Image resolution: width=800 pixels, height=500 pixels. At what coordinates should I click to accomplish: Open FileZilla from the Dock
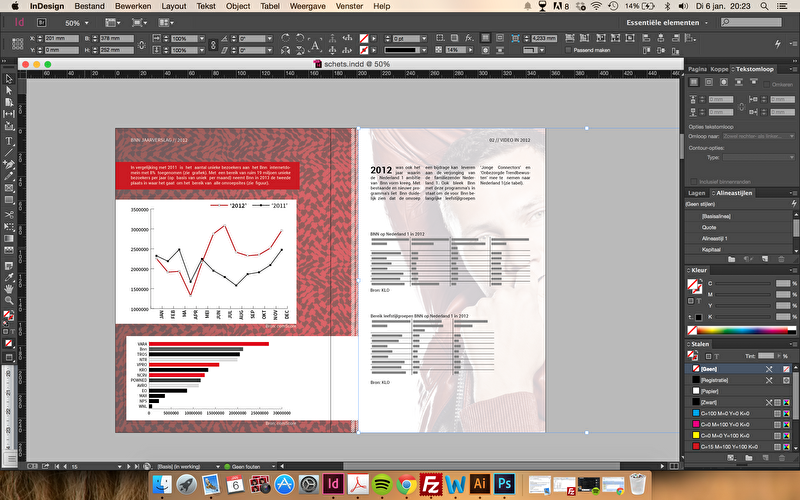tap(431, 484)
